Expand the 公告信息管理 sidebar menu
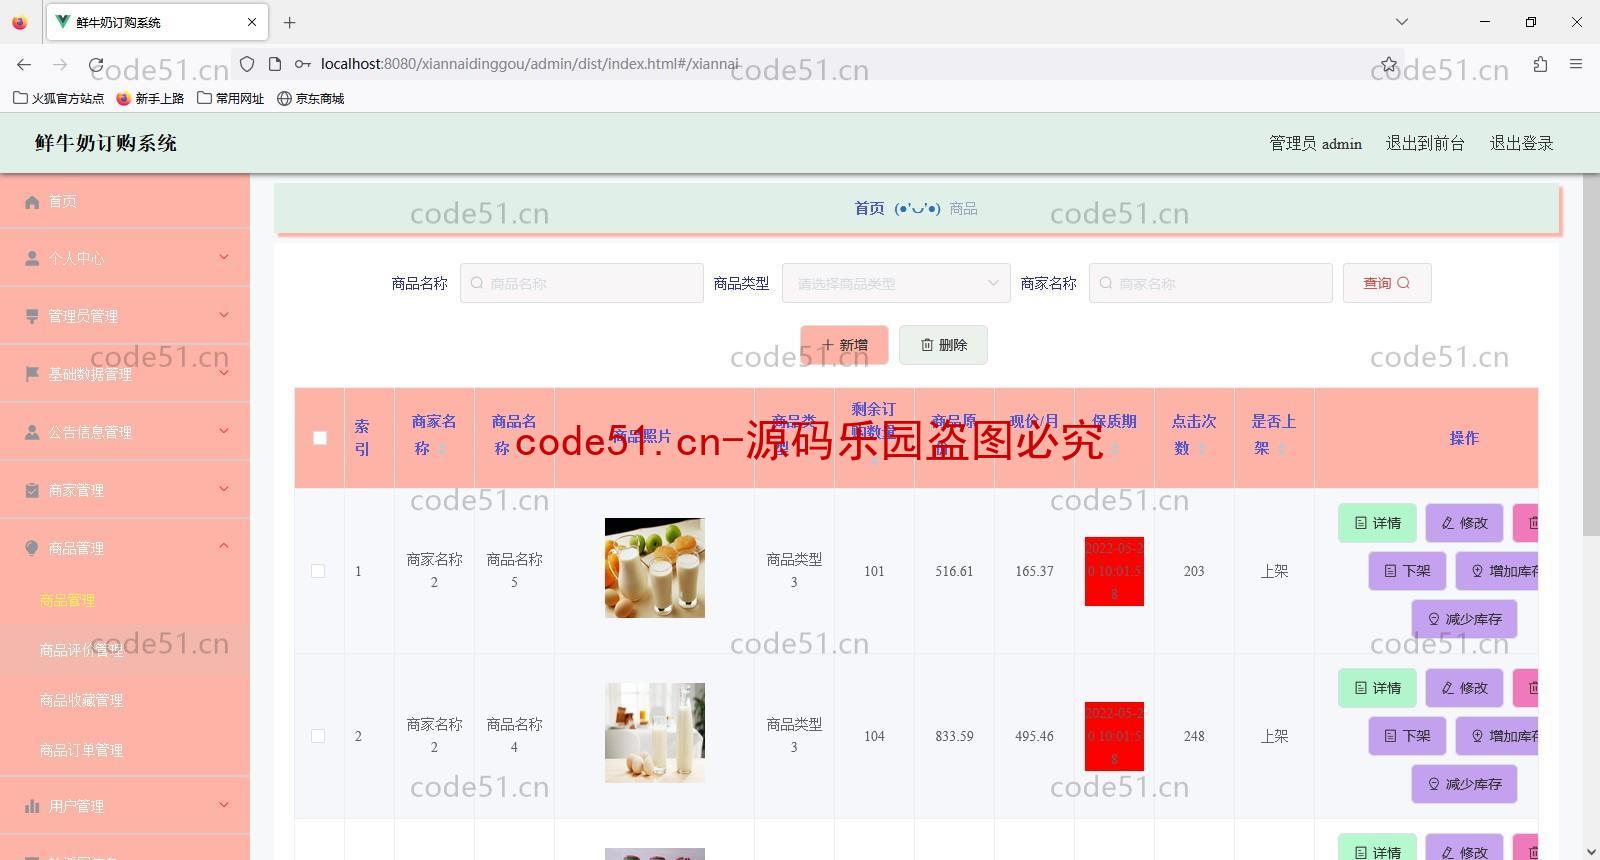This screenshot has height=860, width=1600. 224,431
